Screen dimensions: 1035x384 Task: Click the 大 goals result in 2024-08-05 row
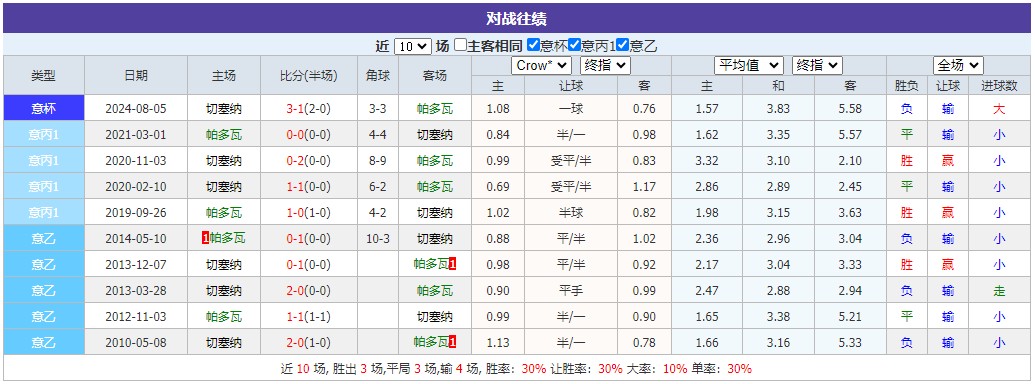(x=999, y=109)
